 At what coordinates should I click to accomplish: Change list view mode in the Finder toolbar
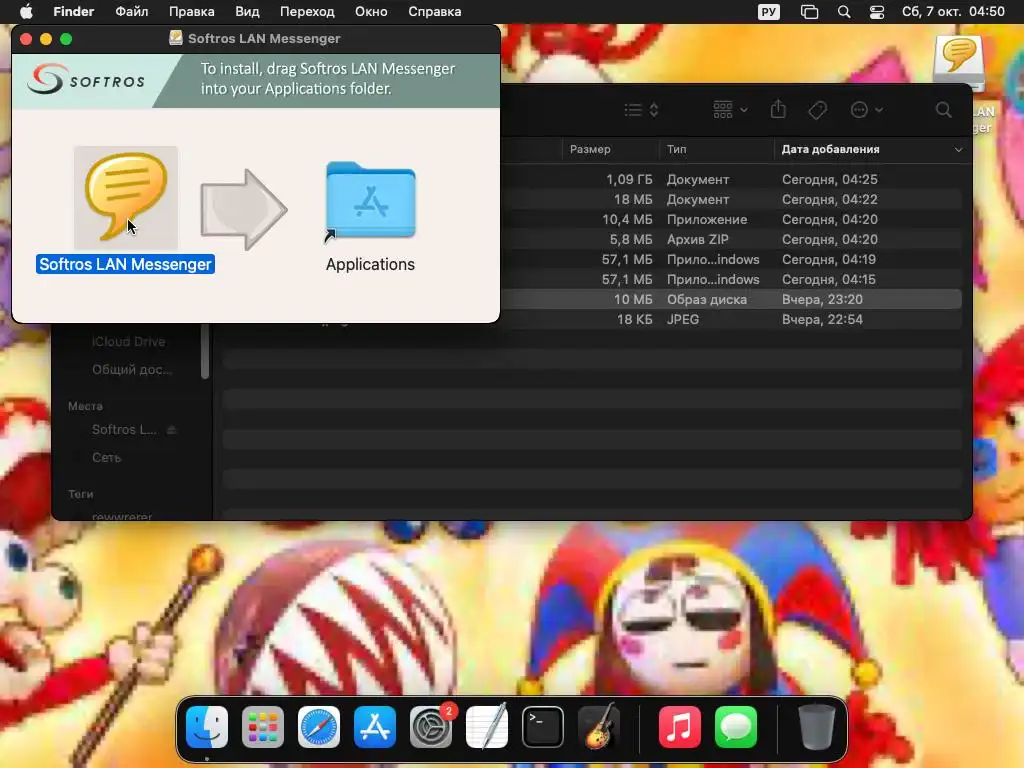coord(641,110)
